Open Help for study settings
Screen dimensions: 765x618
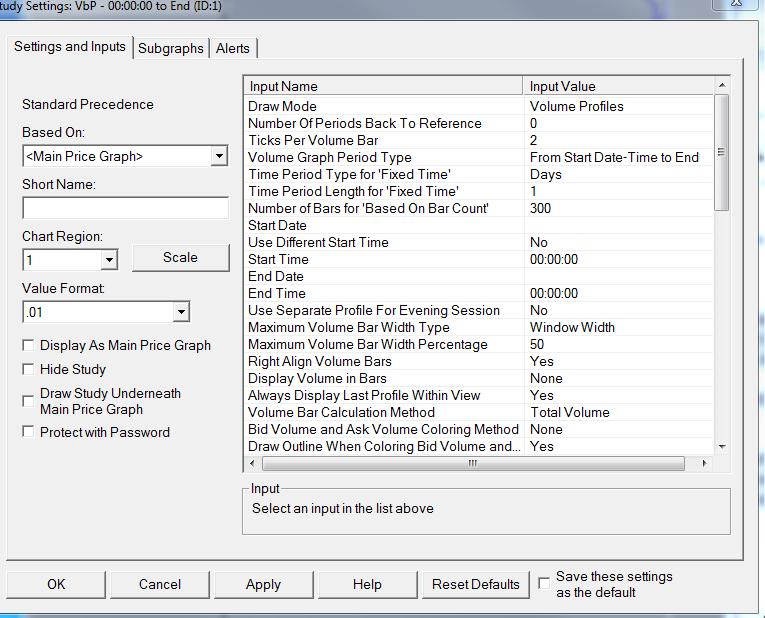click(367, 584)
